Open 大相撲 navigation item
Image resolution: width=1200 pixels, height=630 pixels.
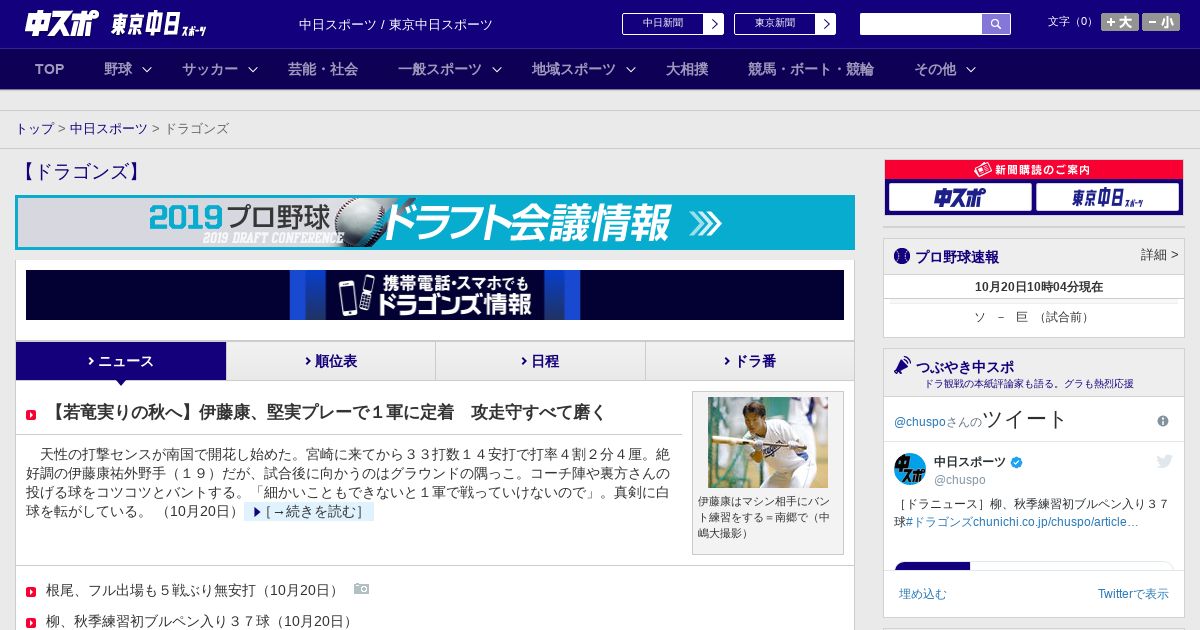pos(687,69)
